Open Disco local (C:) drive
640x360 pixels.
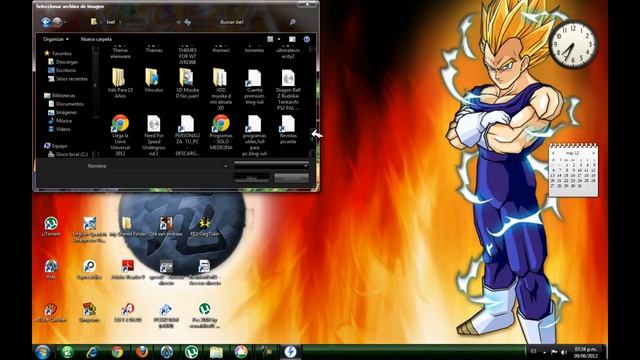pyautogui.click(x=68, y=154)
